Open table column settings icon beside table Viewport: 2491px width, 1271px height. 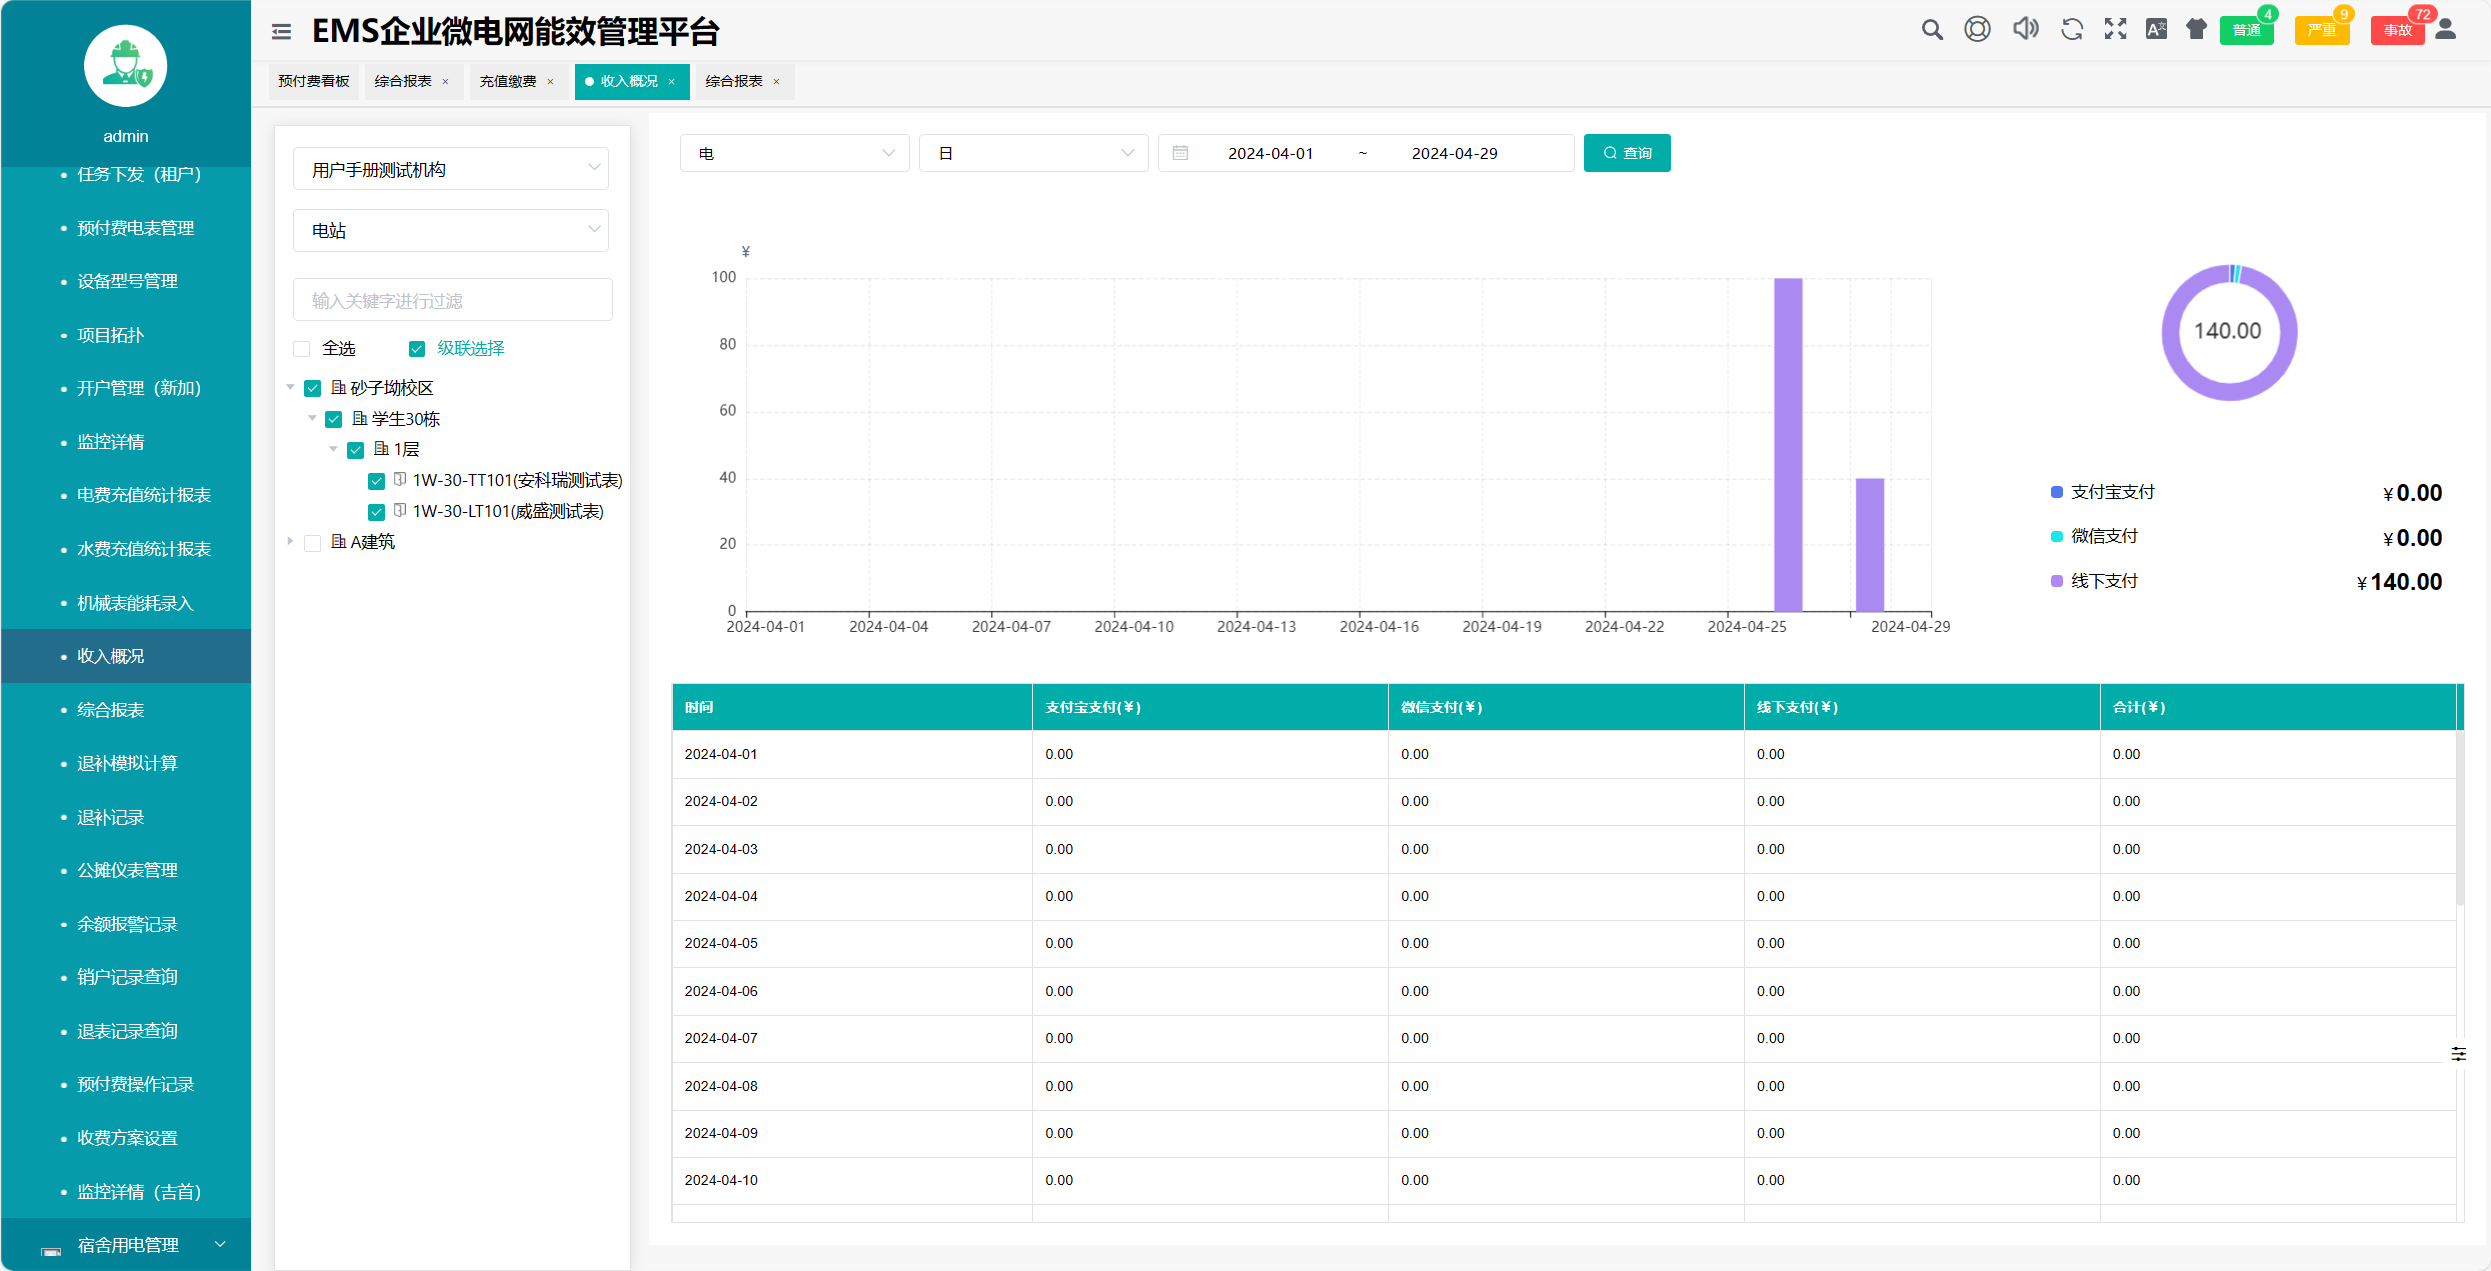coord(2458,1054)
